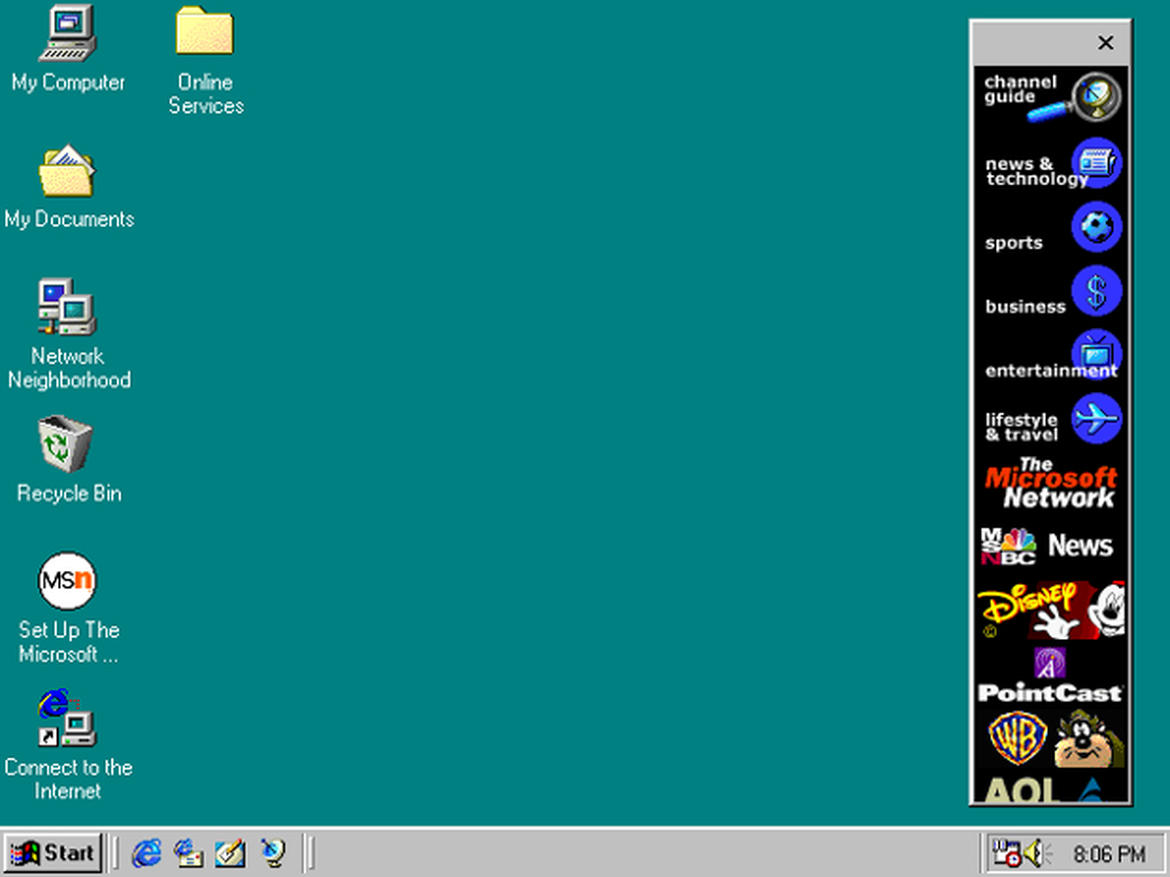Viewport: 1170px width, 877px height.
Task: Click the AOL channel entry
Action: click(1051, 790)
